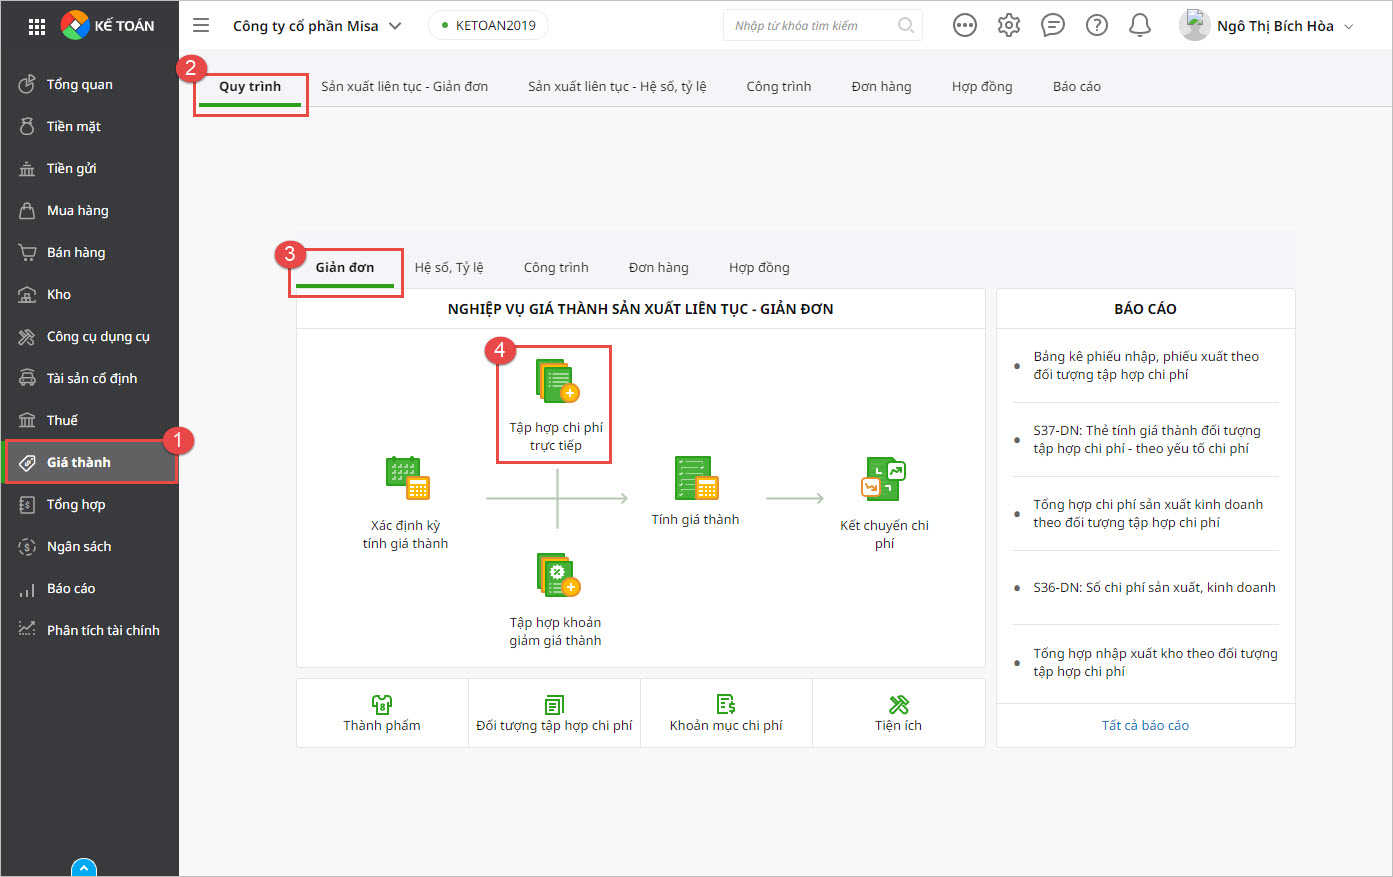Select the Công trình process sub-tab
Viewport: 1393px width, 877px height.
(556, 268)
